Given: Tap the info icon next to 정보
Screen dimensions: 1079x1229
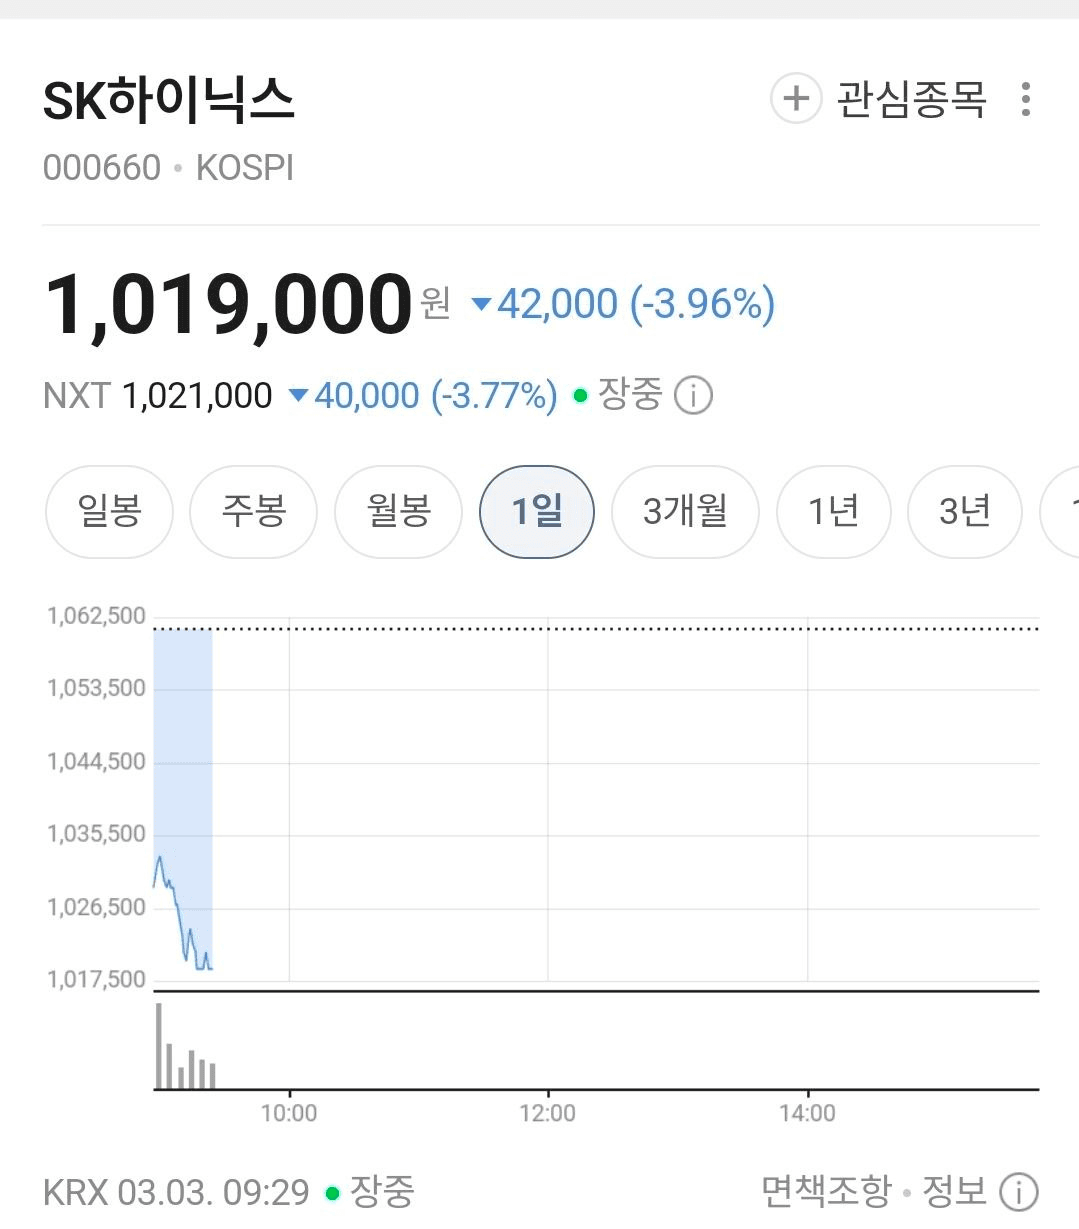Looking at the screenshot, I should (1018, 1192).
